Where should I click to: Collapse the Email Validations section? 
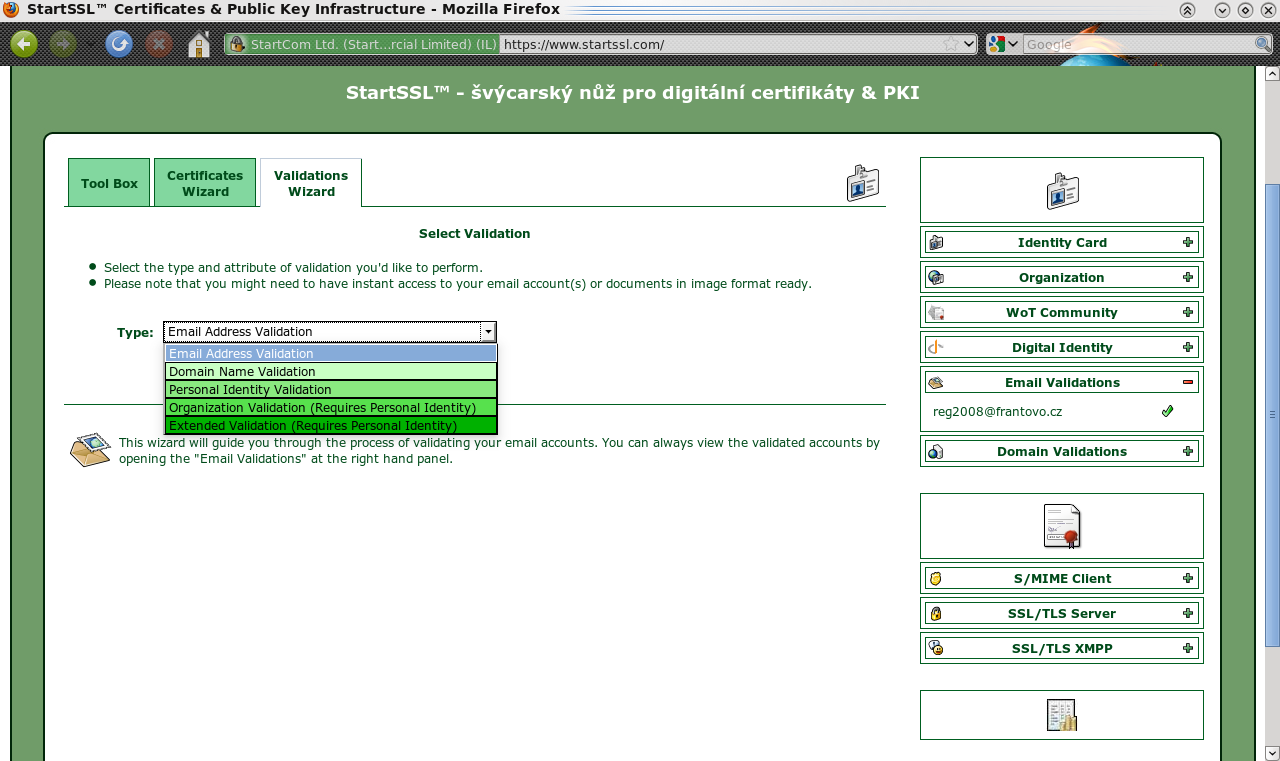click(x=1188, y=382)
